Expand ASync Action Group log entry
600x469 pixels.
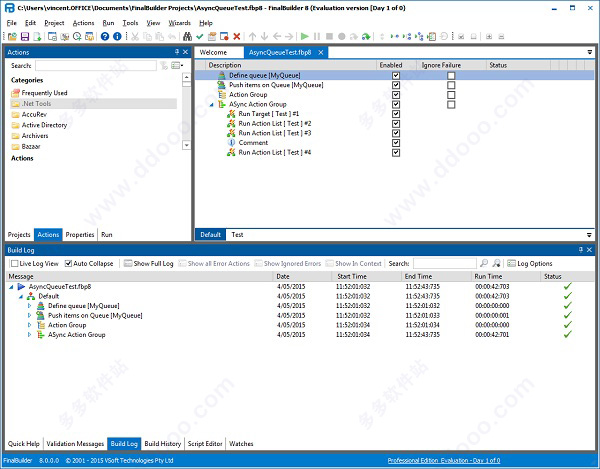[29, 334]
